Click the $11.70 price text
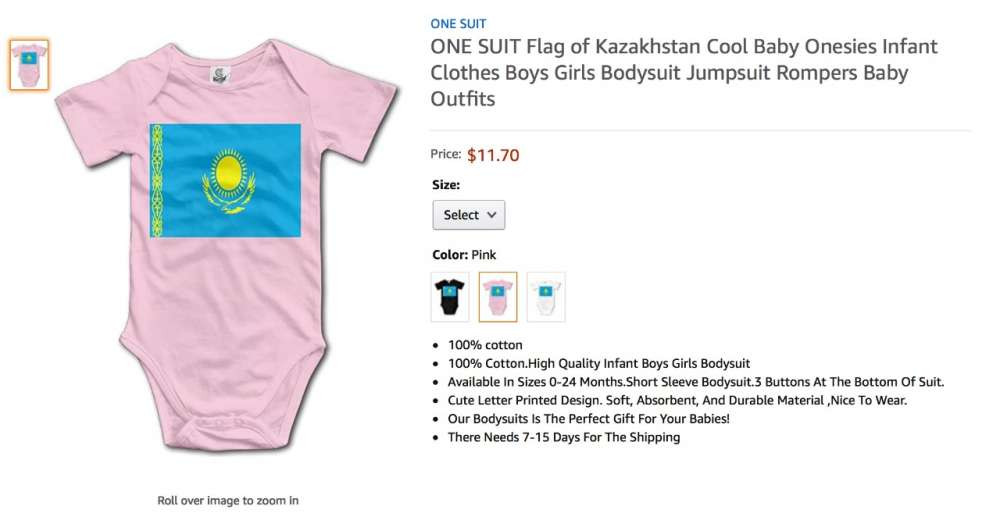Image resolution: width=1000 pixels, height=524 pixels. (493, 155)
